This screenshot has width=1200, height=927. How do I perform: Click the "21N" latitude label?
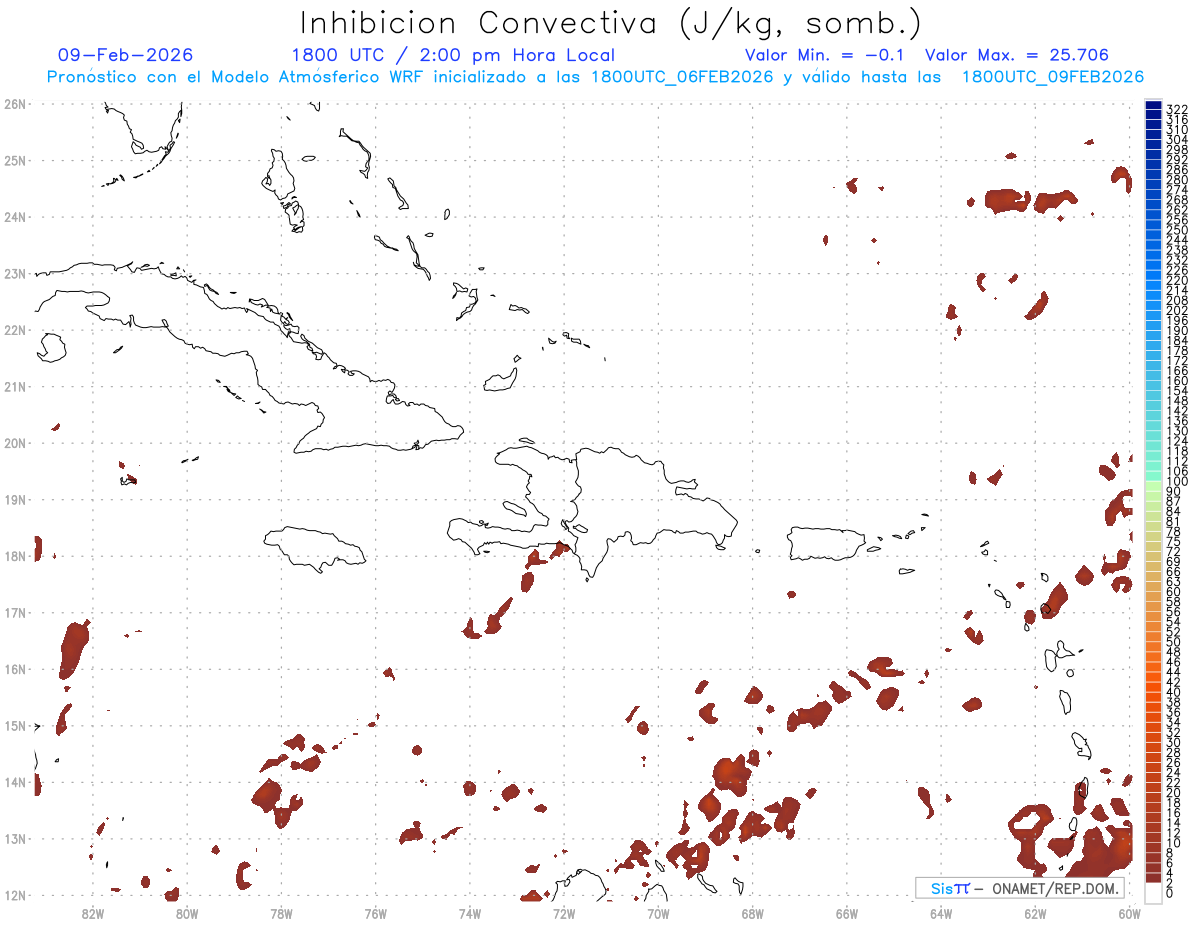point(15,386)
